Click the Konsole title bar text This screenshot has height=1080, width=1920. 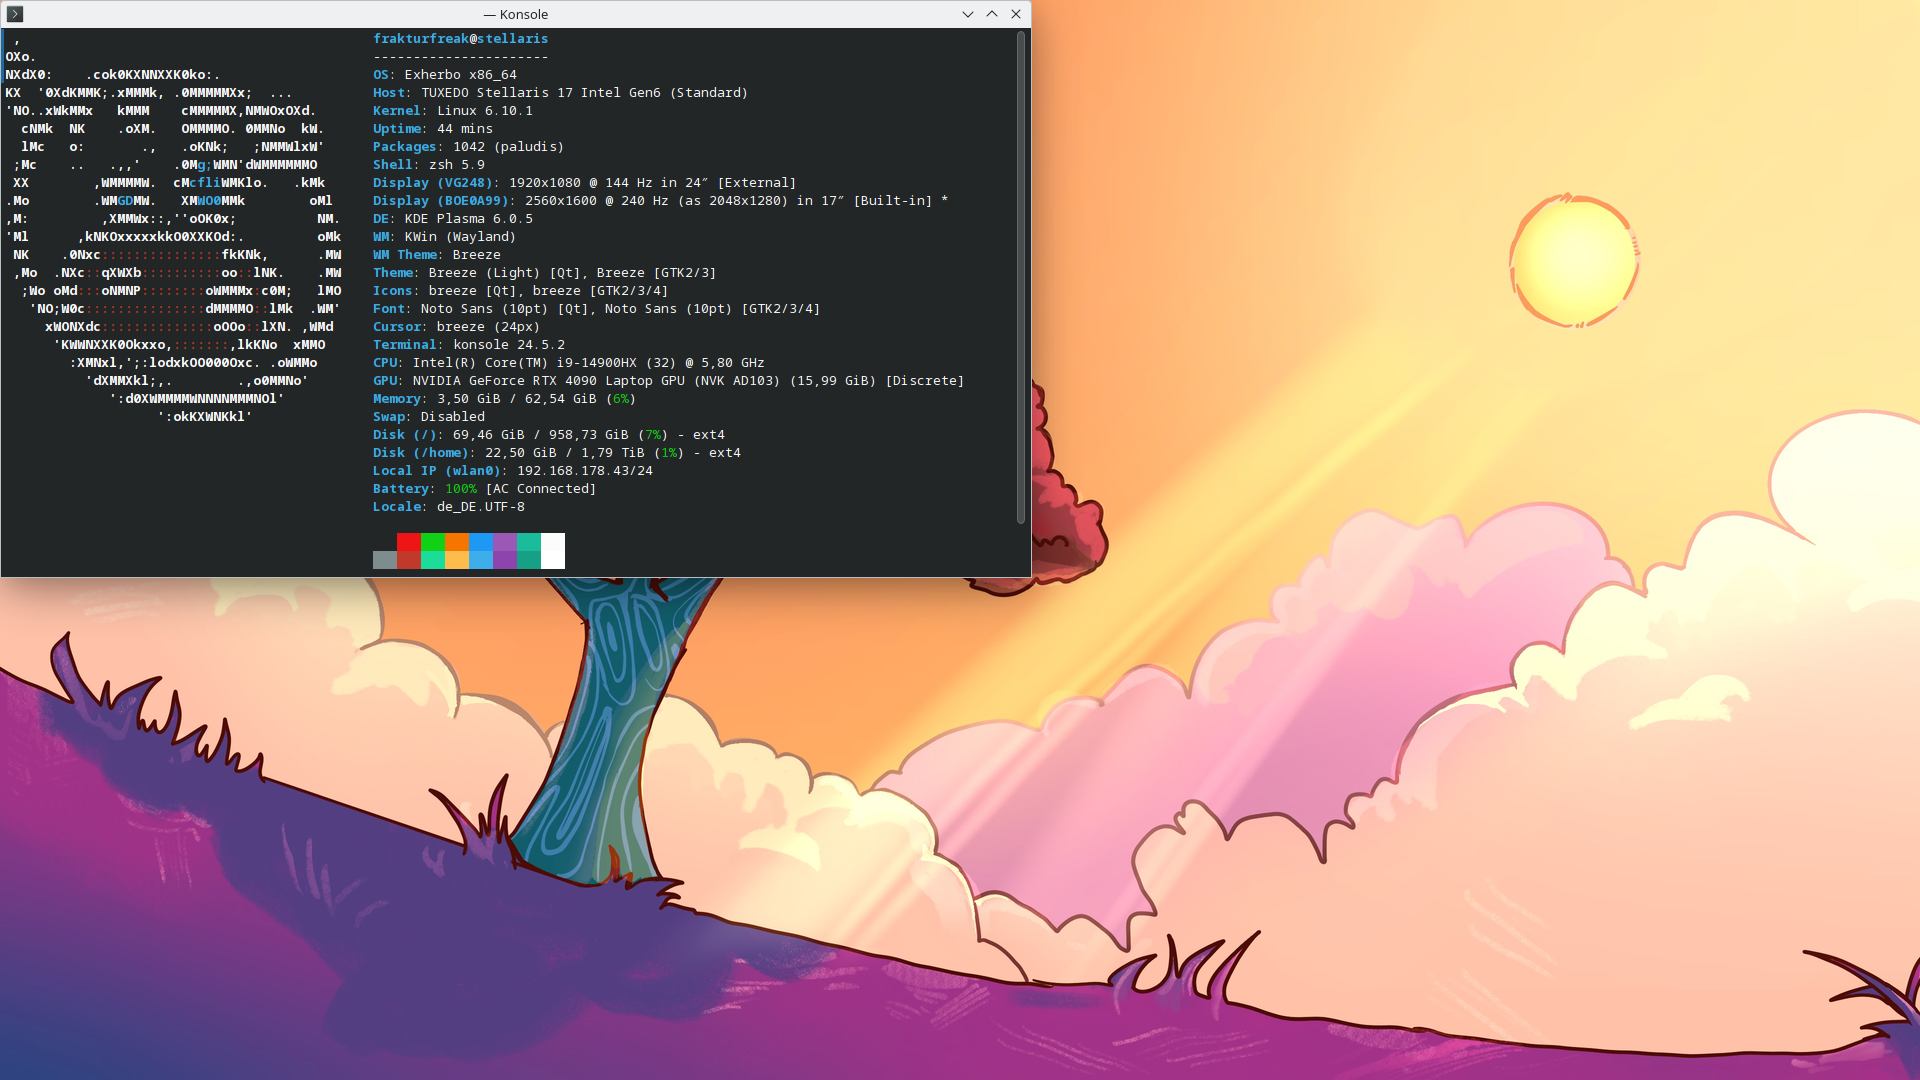[516, 14]
